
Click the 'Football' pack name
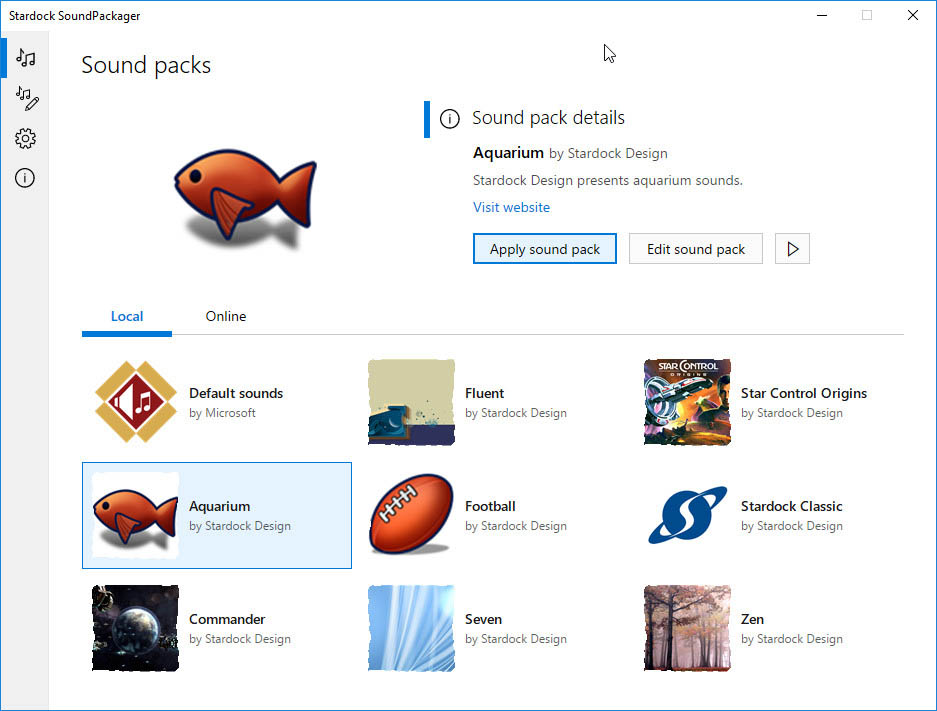pyautogui.click(x=490, y=506)
